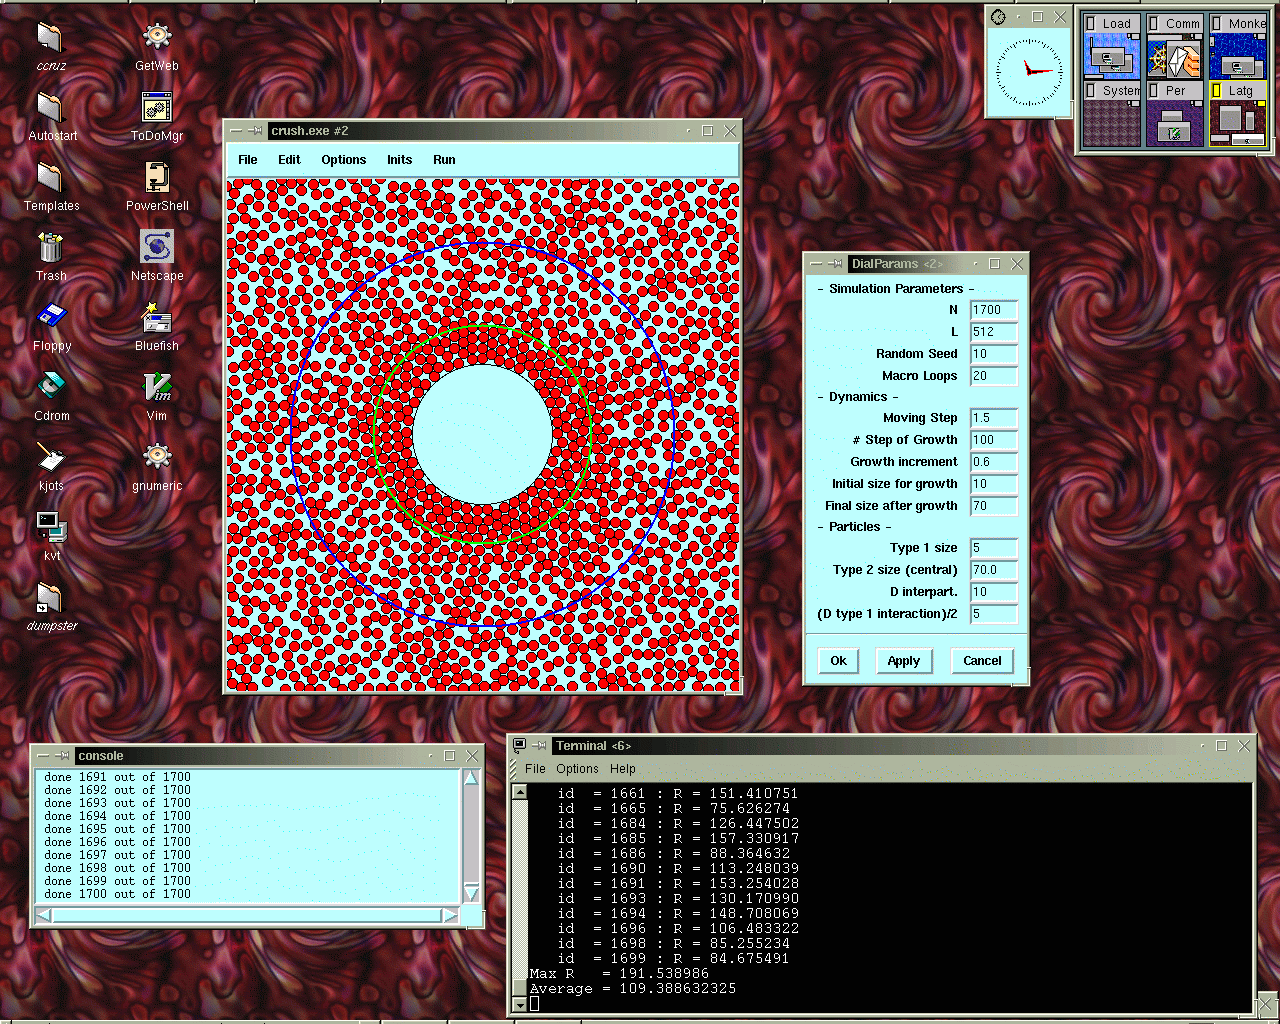Image resolution: width=1280 pixels, height=1024 pixels.
Task: Click the sticky pin in DialParams title bar
Action: click(835, 264)
